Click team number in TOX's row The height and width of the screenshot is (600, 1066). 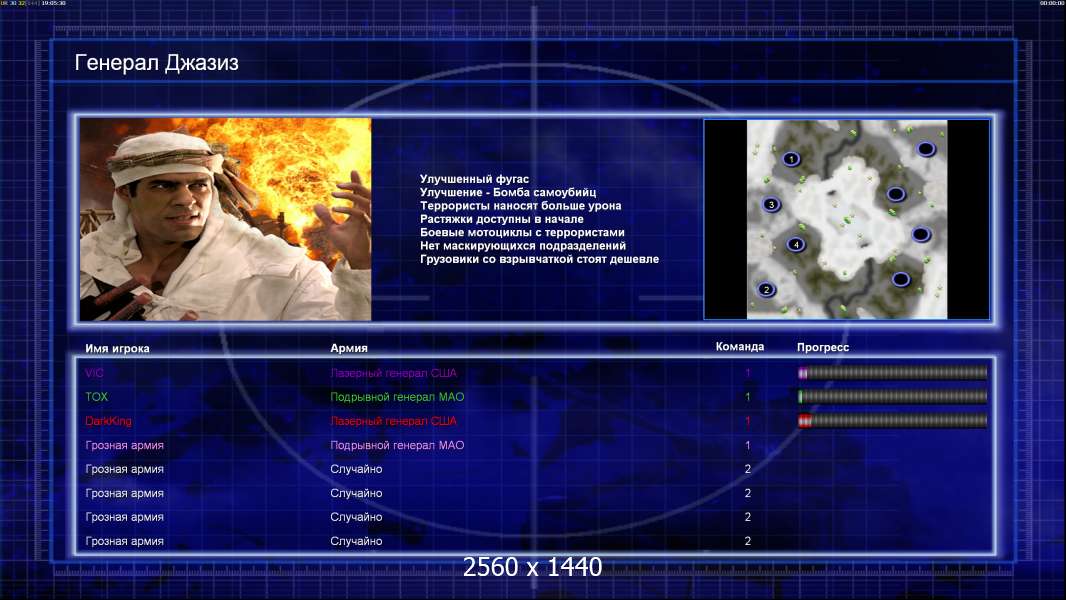coord(747,397)
